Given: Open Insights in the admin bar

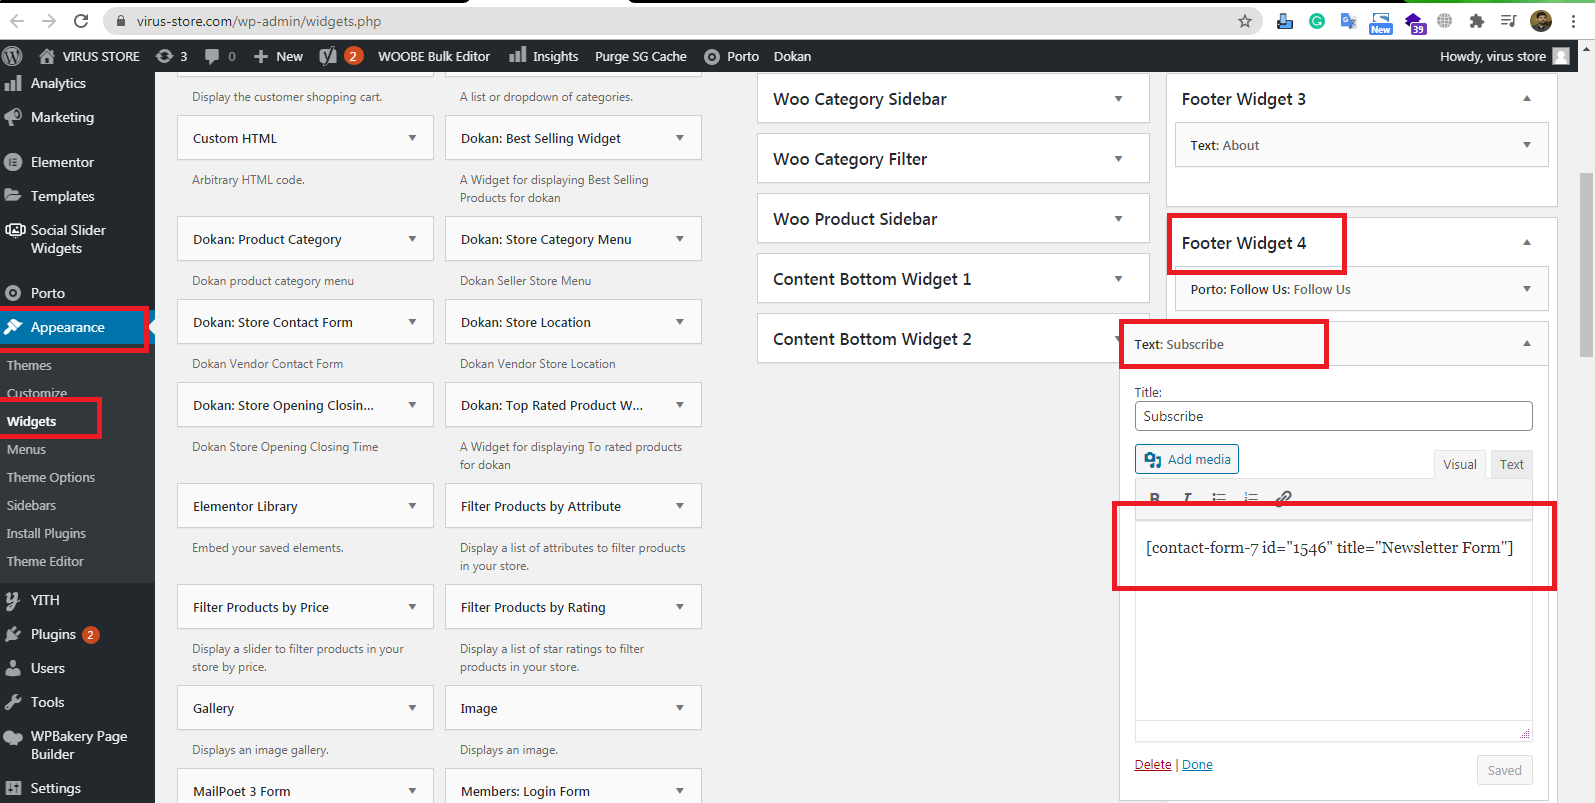Looking at the screenshot, I should (544, 56).
